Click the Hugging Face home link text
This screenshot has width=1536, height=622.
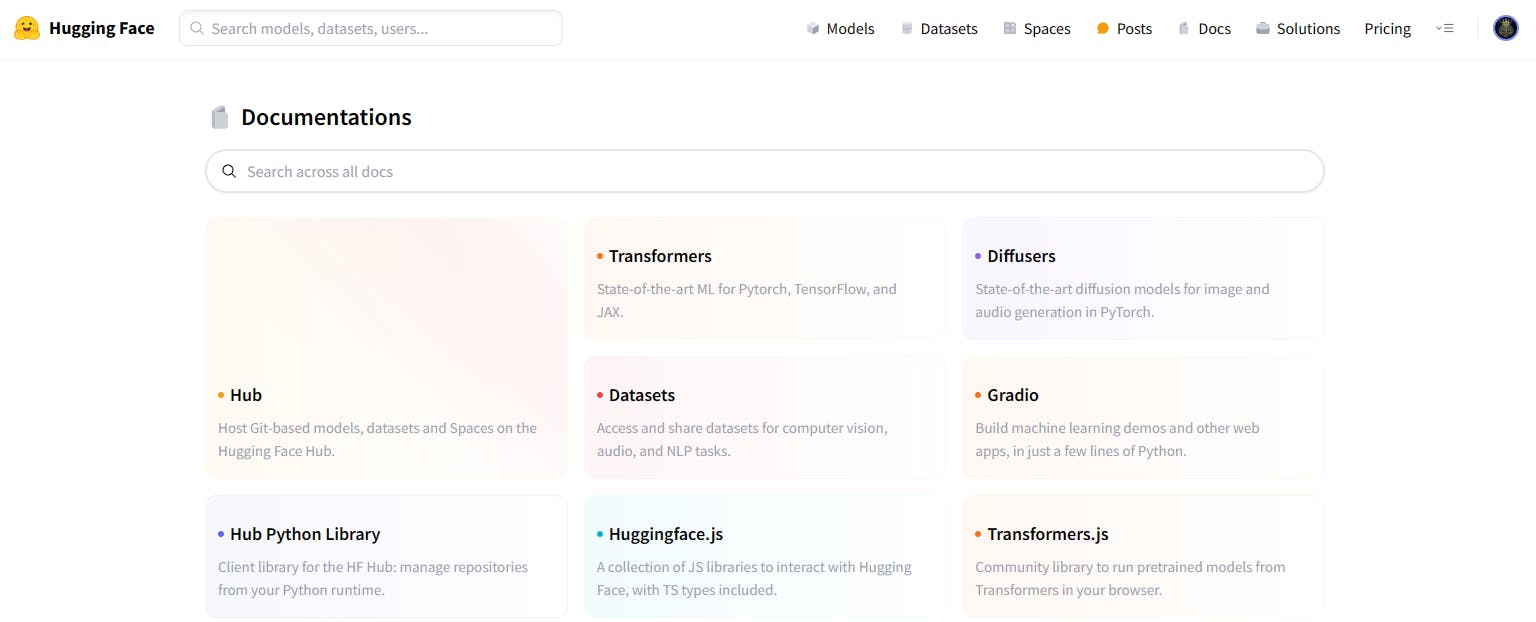[102, 28]
